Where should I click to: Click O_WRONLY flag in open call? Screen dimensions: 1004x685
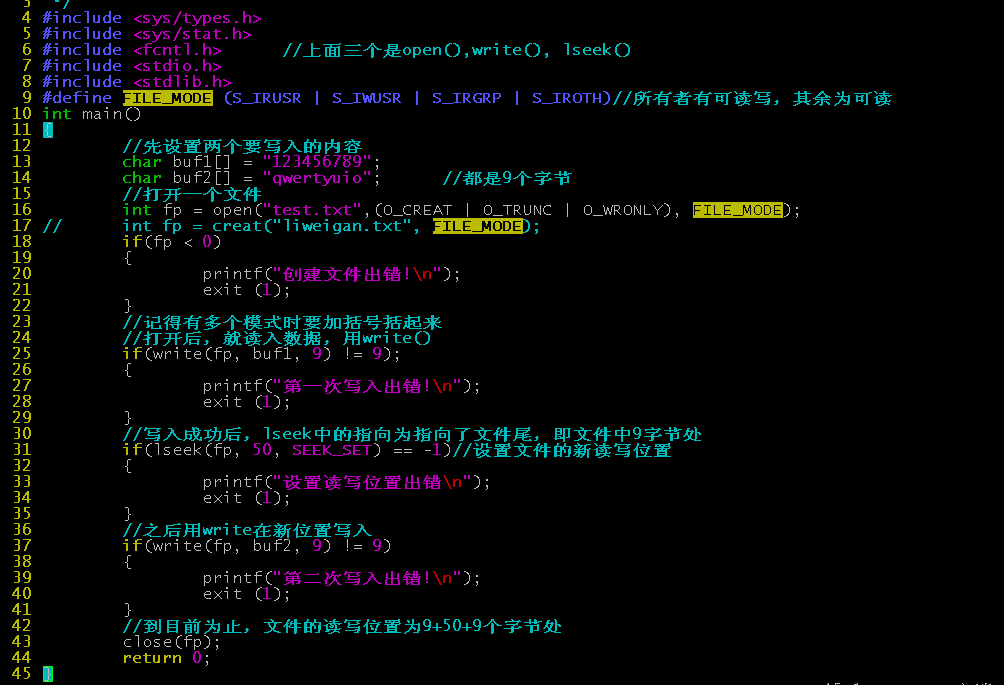coord(622,210)
